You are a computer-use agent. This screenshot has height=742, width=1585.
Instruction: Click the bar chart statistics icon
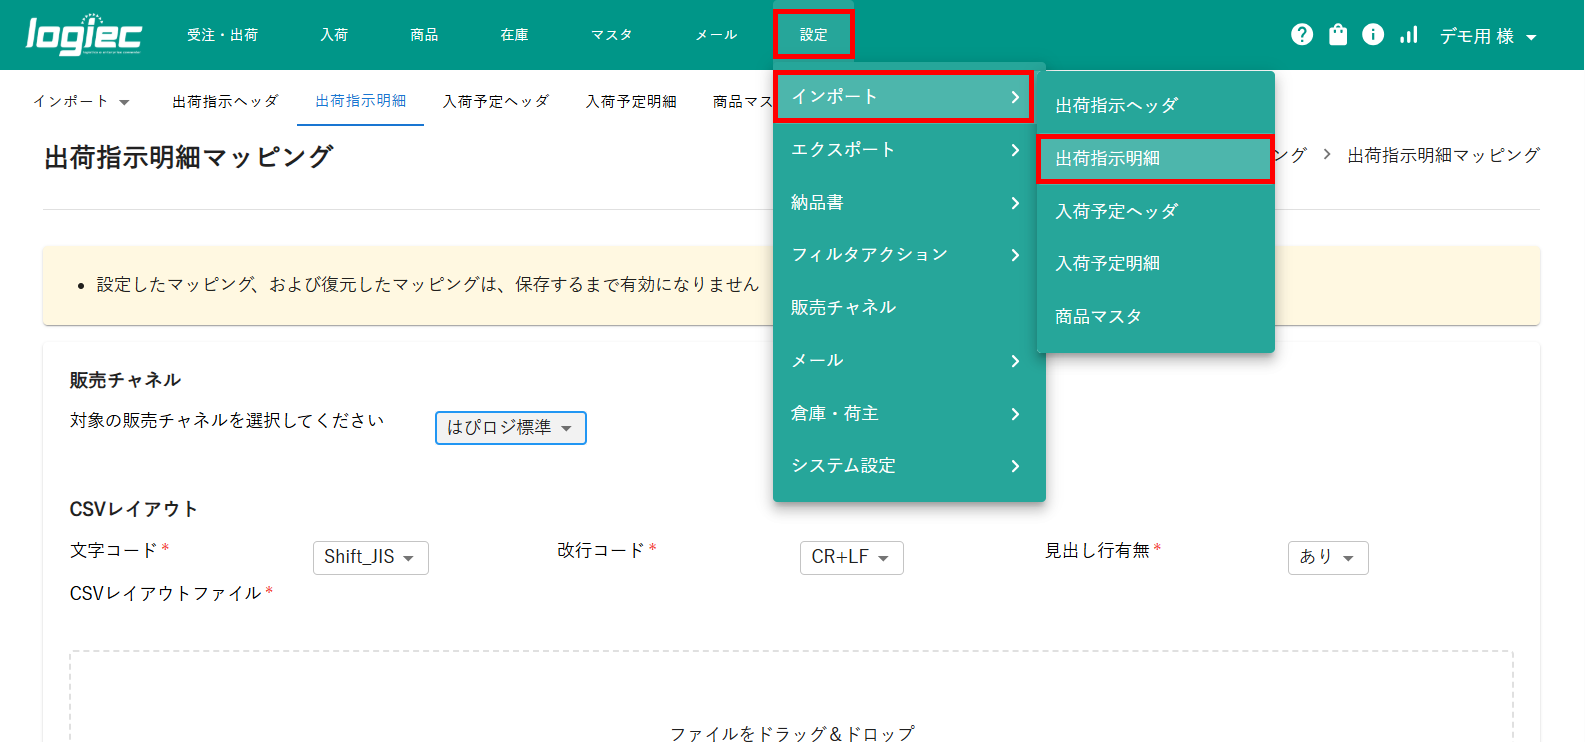[x=1409, y=35]
